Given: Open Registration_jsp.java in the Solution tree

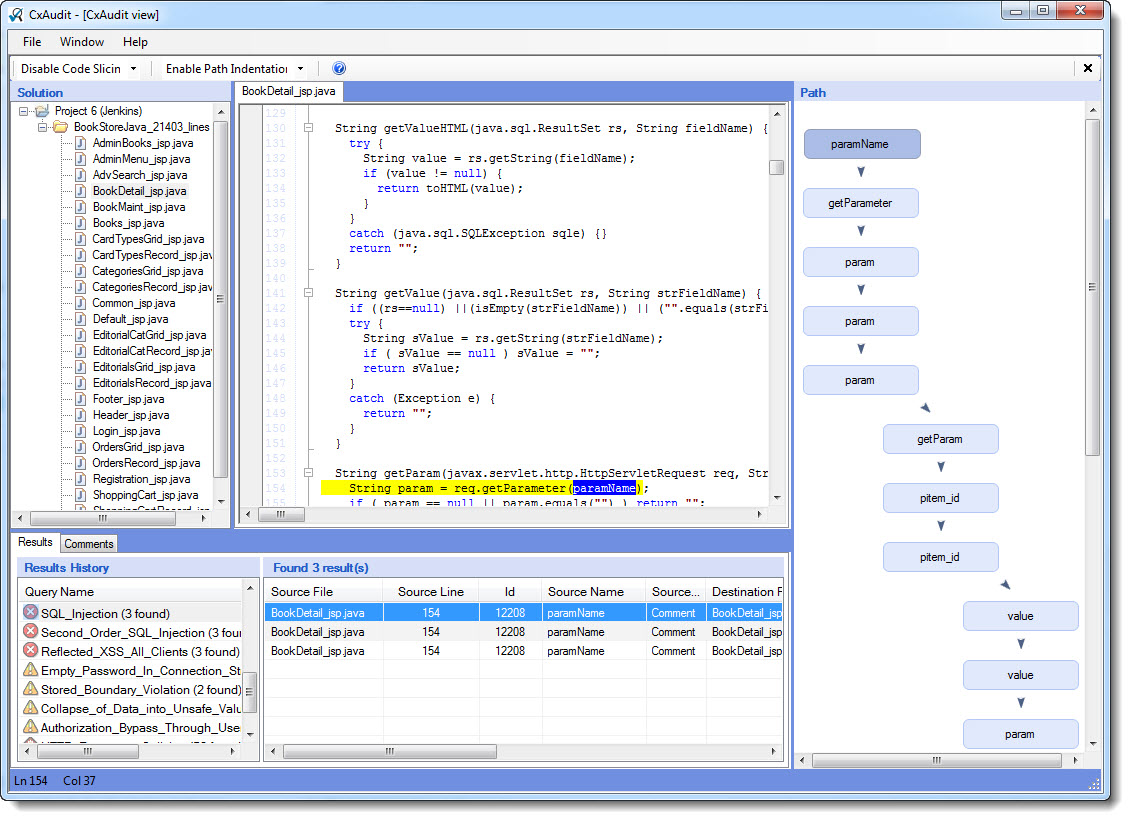Looking at the screenshot, I should [x=141, y=479].
